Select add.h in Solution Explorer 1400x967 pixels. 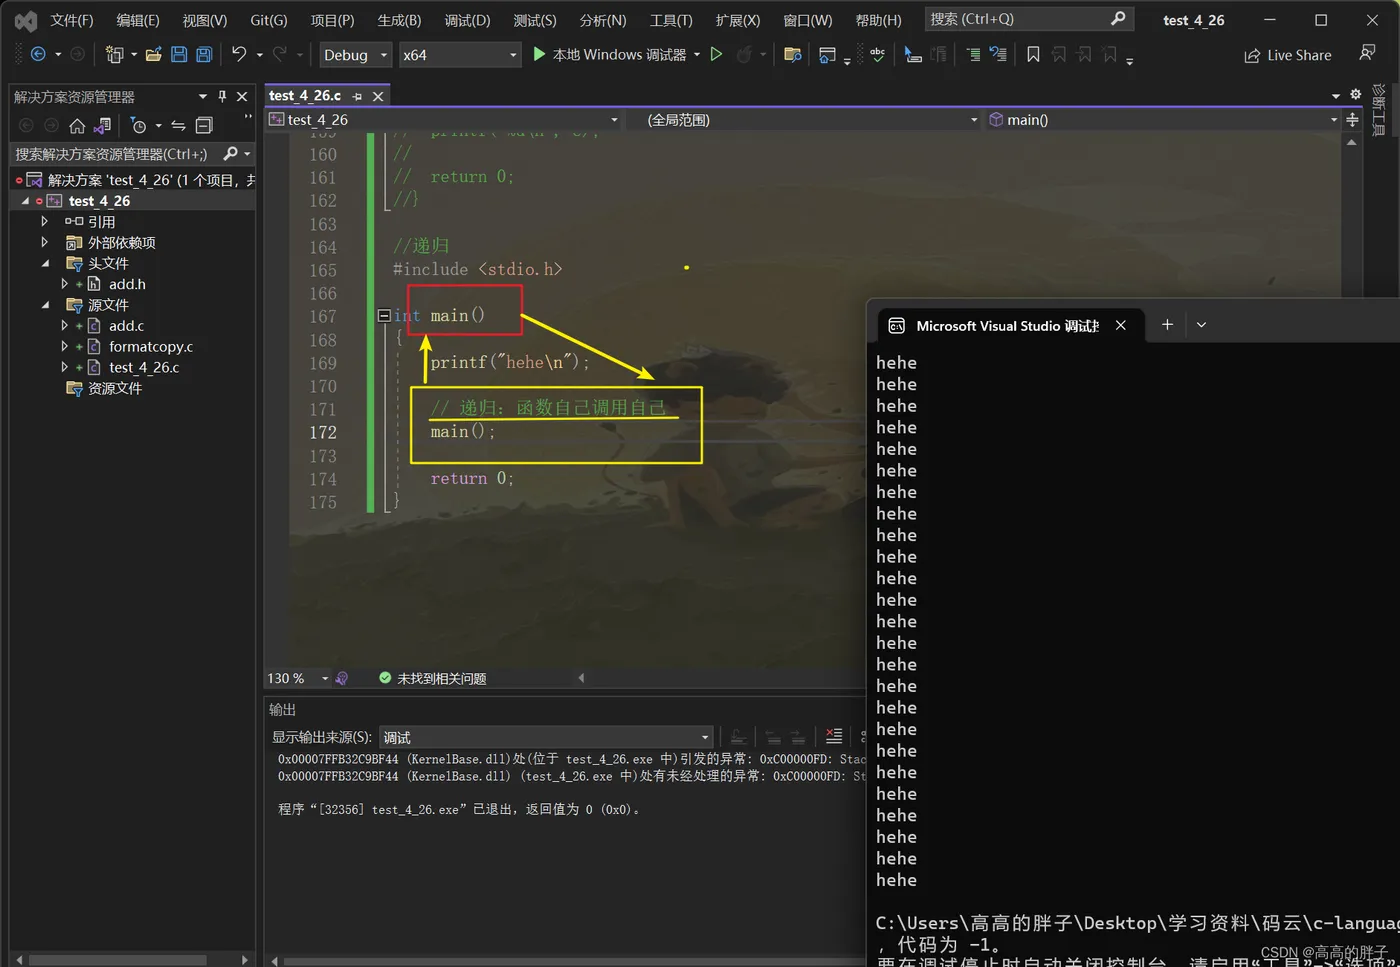pos(127,284)
